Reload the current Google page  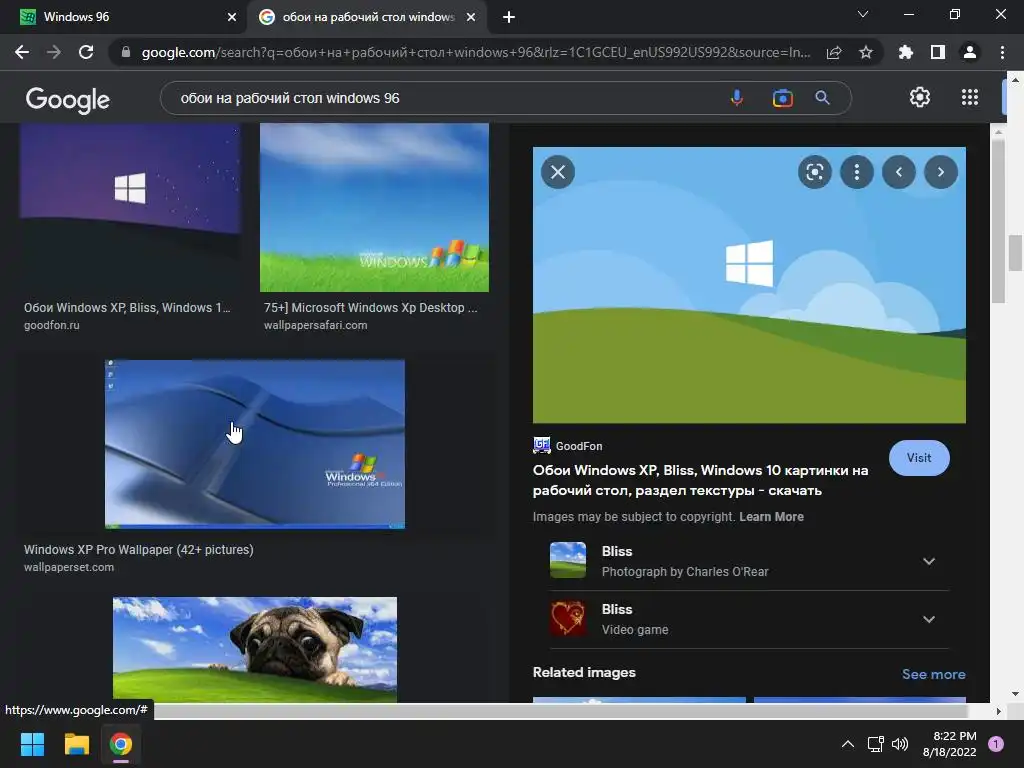86,52
